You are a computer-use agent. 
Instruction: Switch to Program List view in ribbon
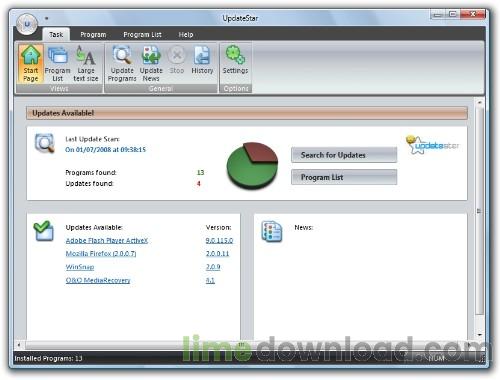coord(57,64)
